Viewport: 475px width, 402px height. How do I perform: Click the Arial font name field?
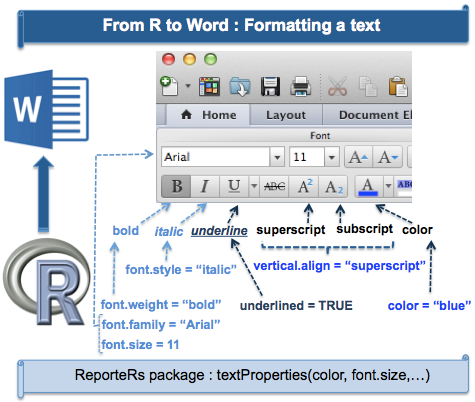pos(215,157)
